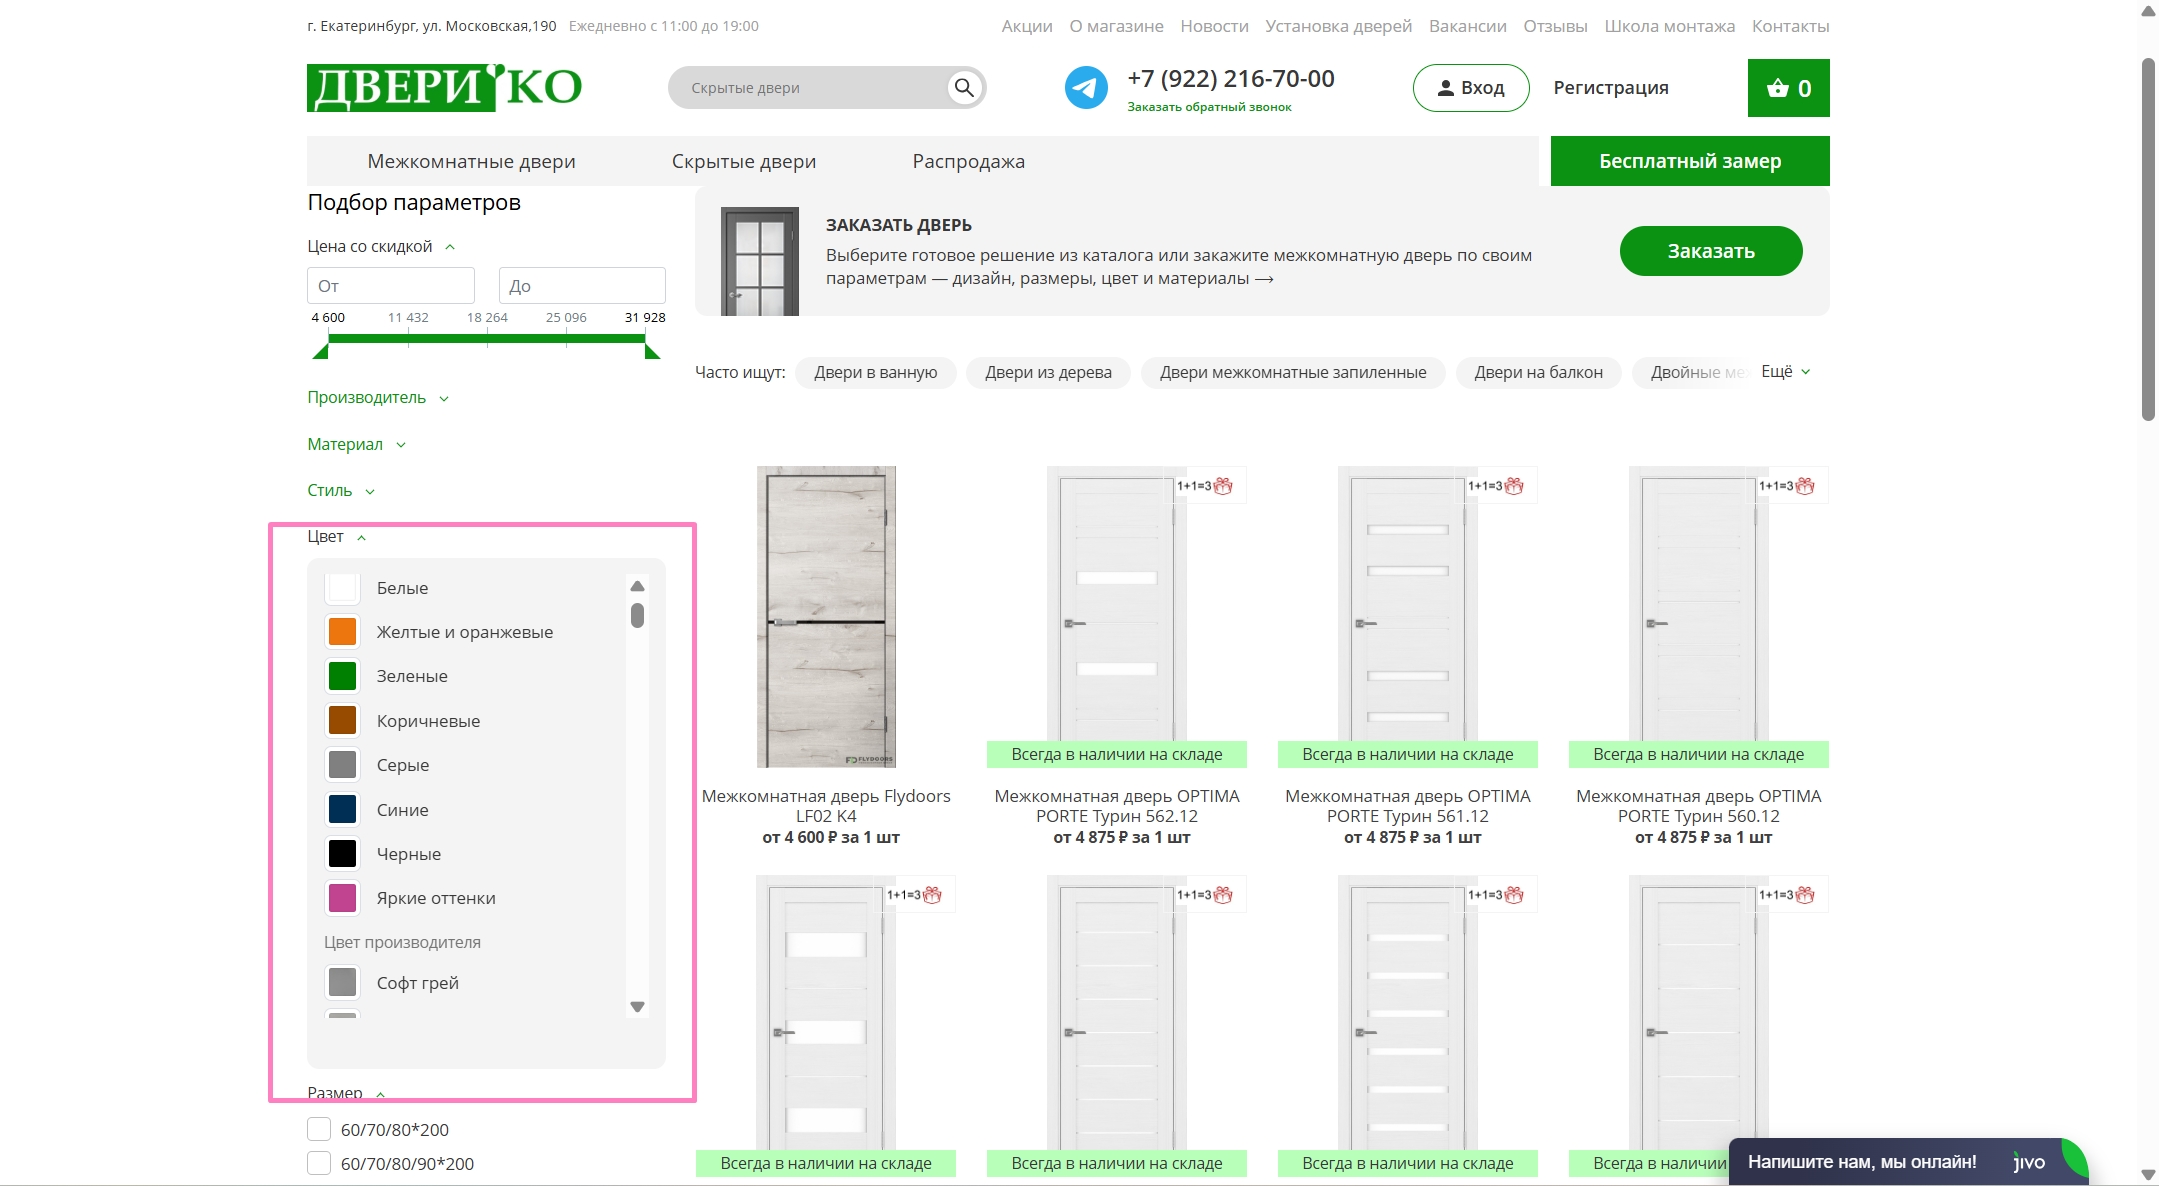
Task: Open Flydoors LFO2 K4 door image
Action: 826,617
